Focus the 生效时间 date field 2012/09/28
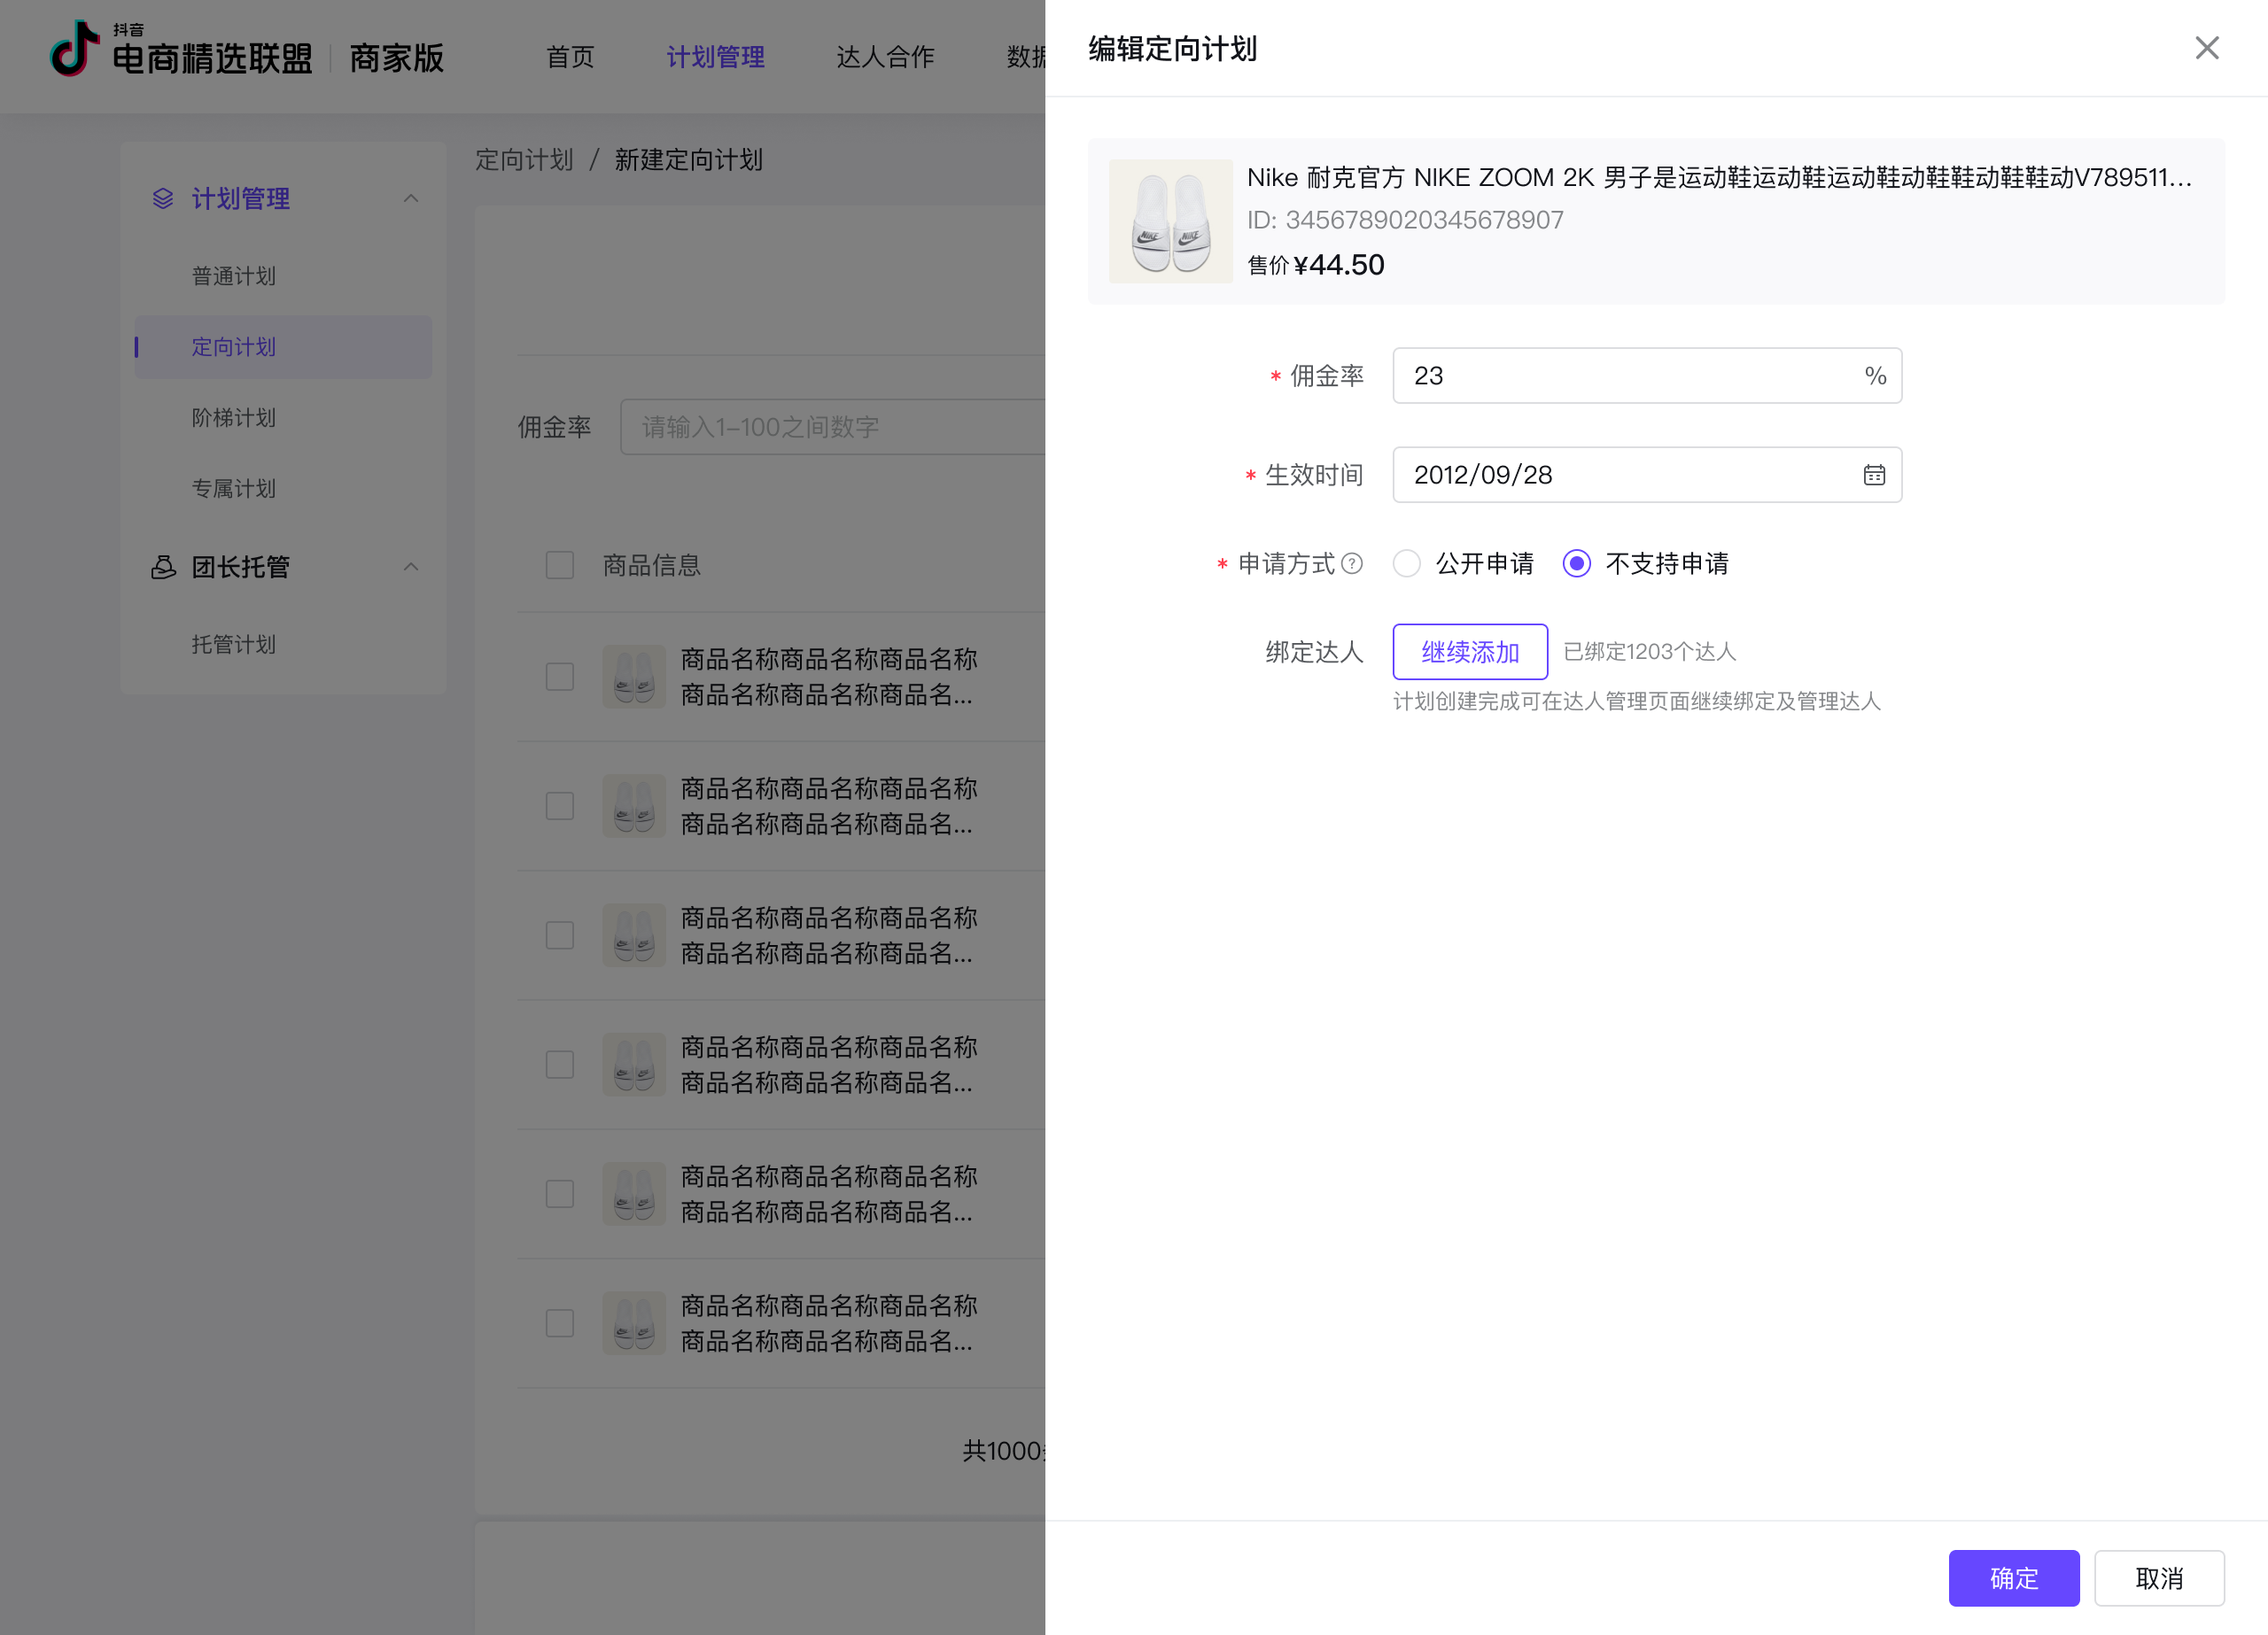The width and height of the screenshot is (2268, 1635). tap(1647, 475)
